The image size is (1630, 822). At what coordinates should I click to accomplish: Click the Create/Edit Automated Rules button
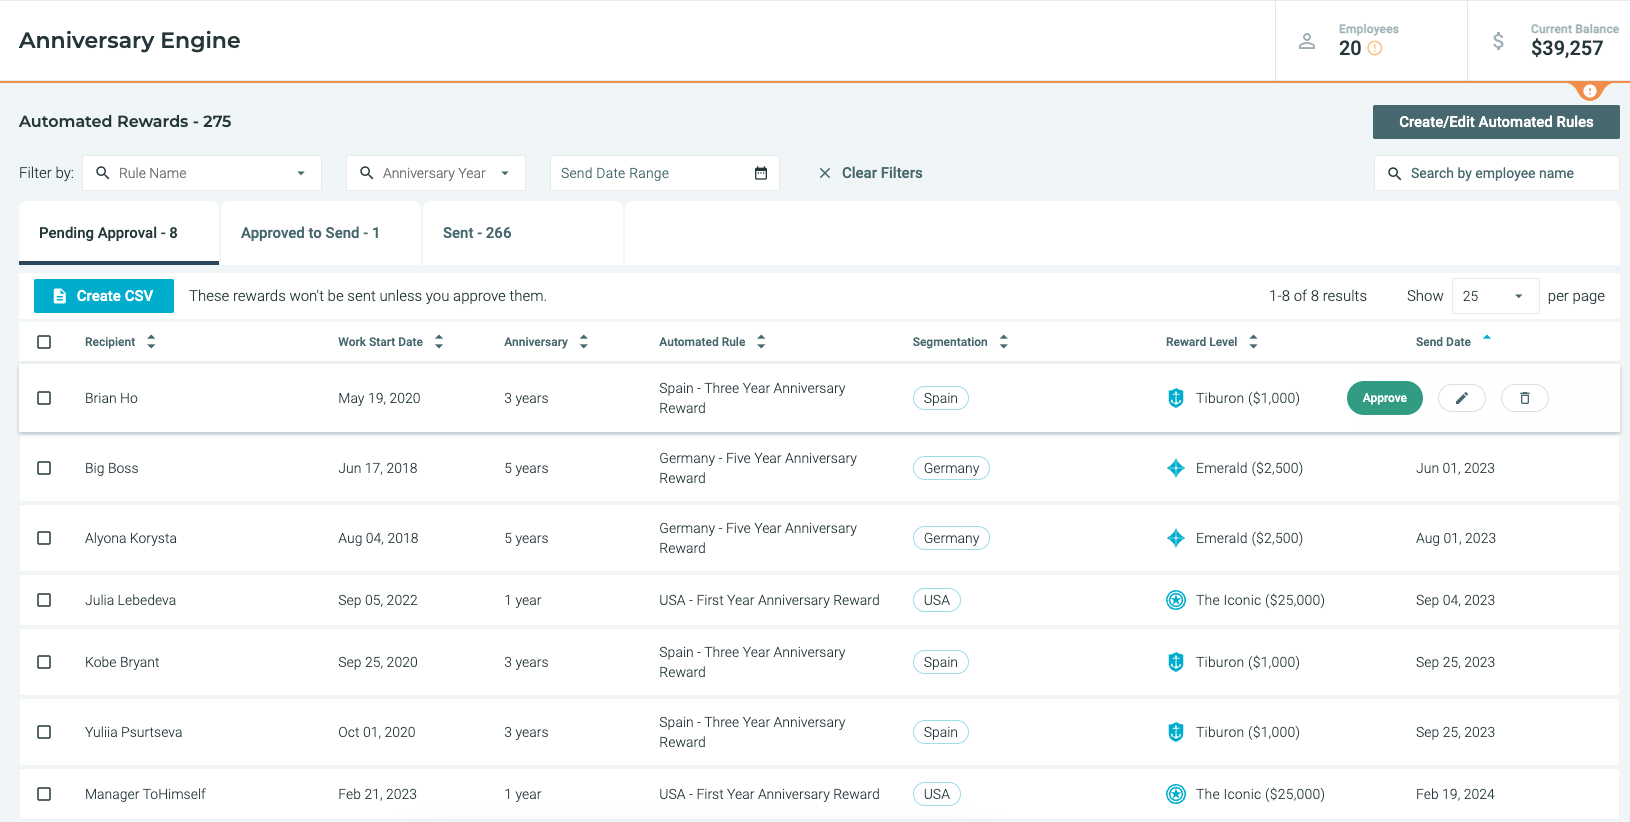tap(1495, 122)
